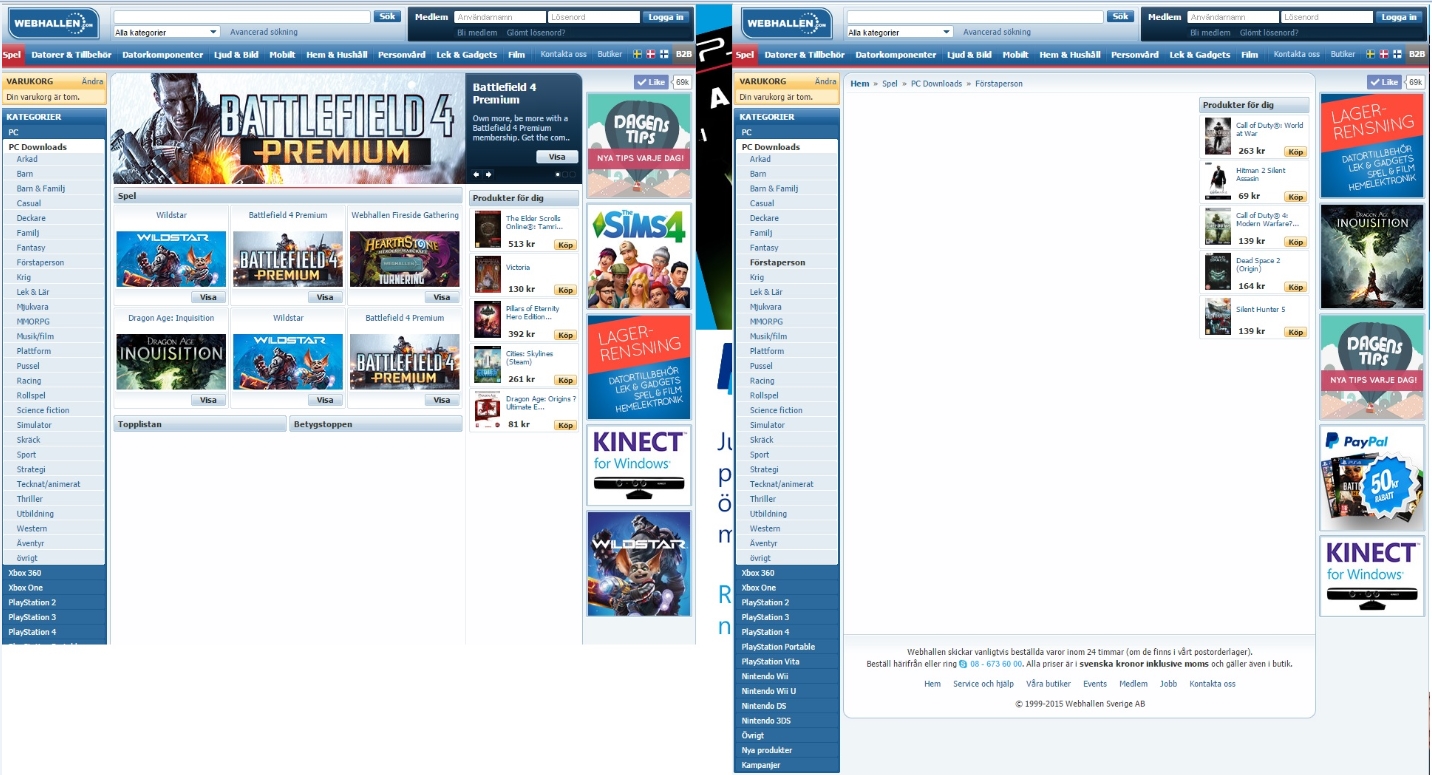
Task: Expand the Nintendo 3DS category
Action: (788, 721)
